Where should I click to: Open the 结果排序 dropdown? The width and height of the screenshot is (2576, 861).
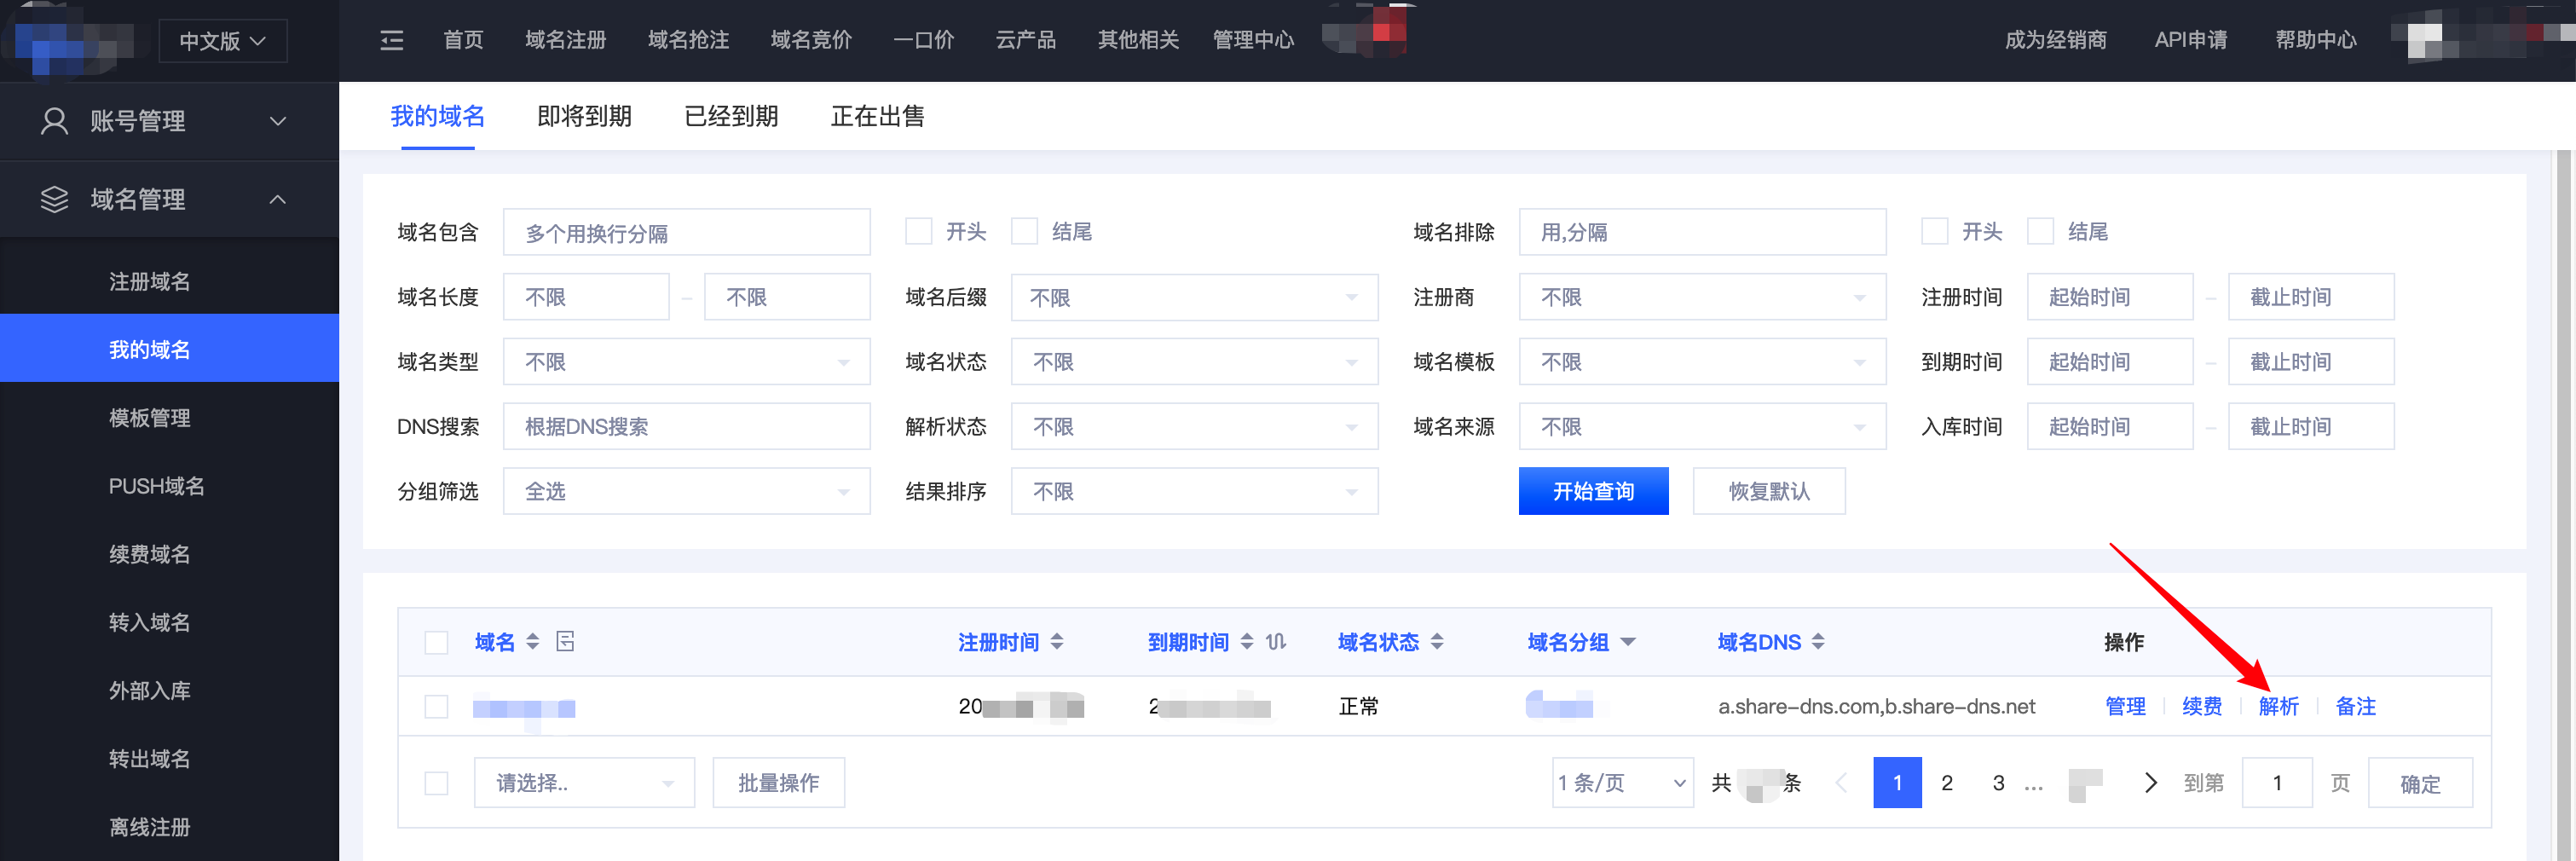coord(1194,491)
